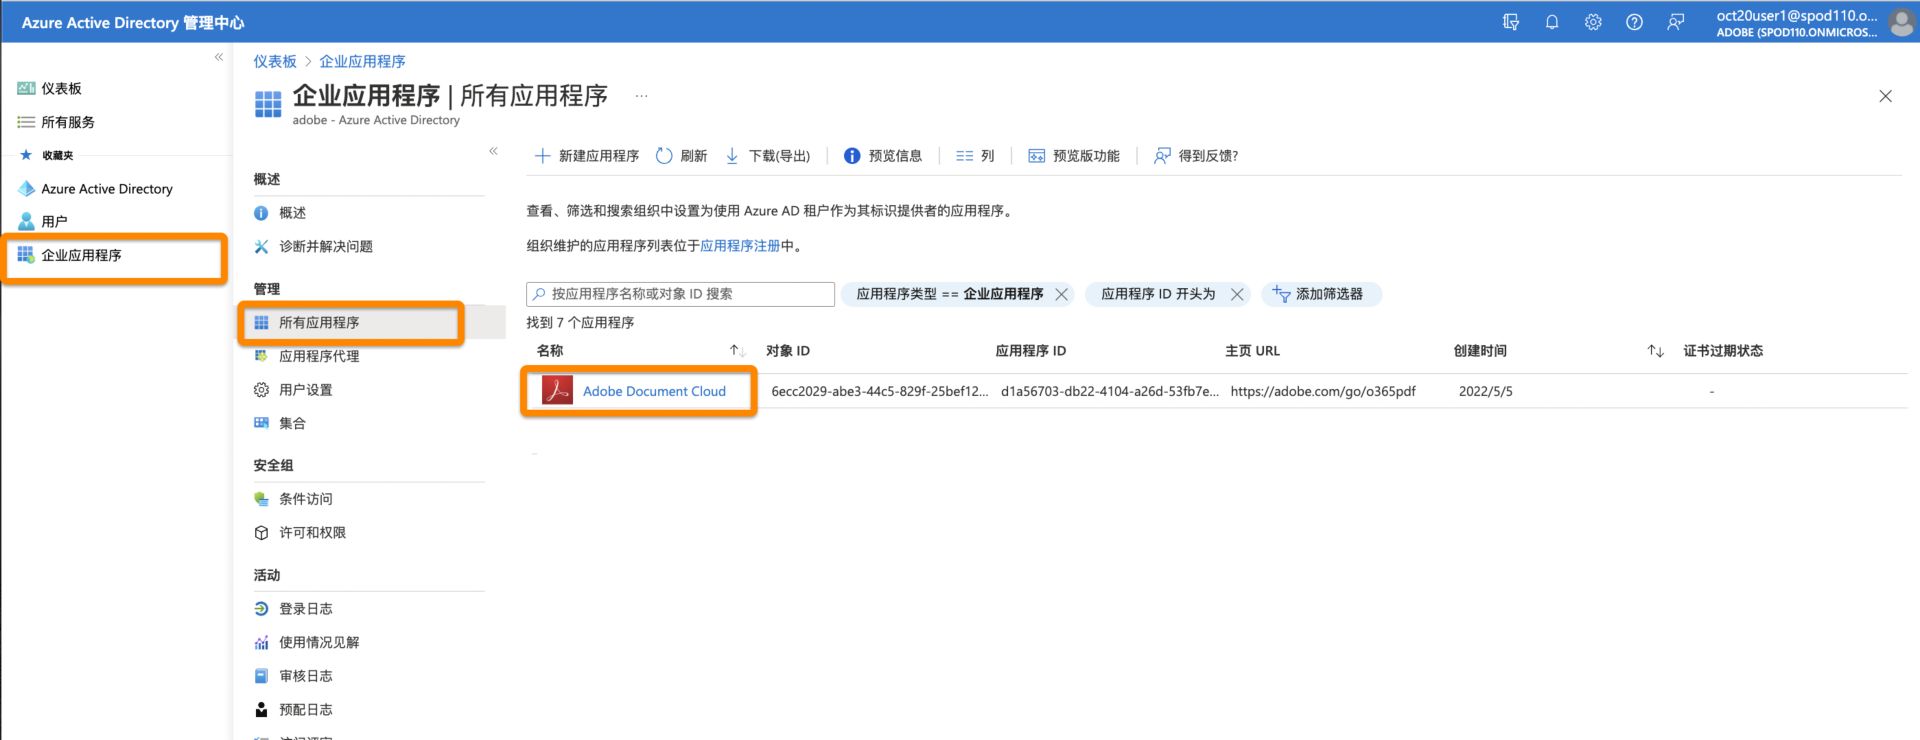Click 2022/5/5 creation date cell
Viewport: 1920px width, 740px height.
click(1485, 391)
